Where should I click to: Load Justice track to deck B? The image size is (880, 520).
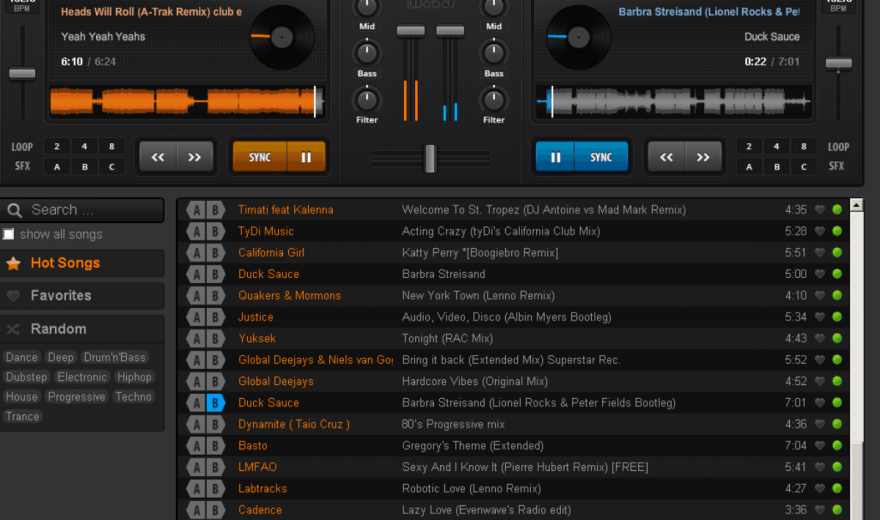click(216, 317)
